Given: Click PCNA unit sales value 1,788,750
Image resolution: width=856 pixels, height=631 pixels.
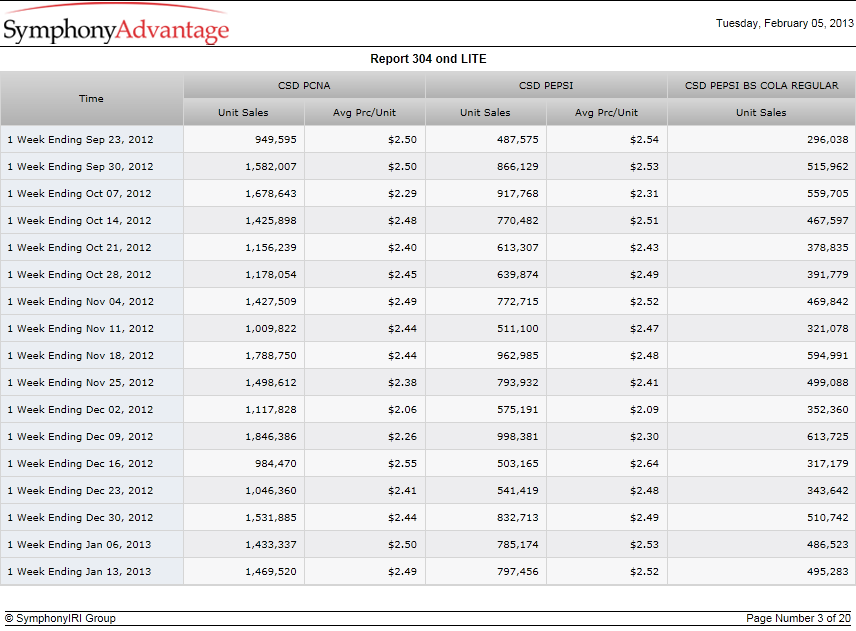Looking at the screenshot, I should (271, 356).
